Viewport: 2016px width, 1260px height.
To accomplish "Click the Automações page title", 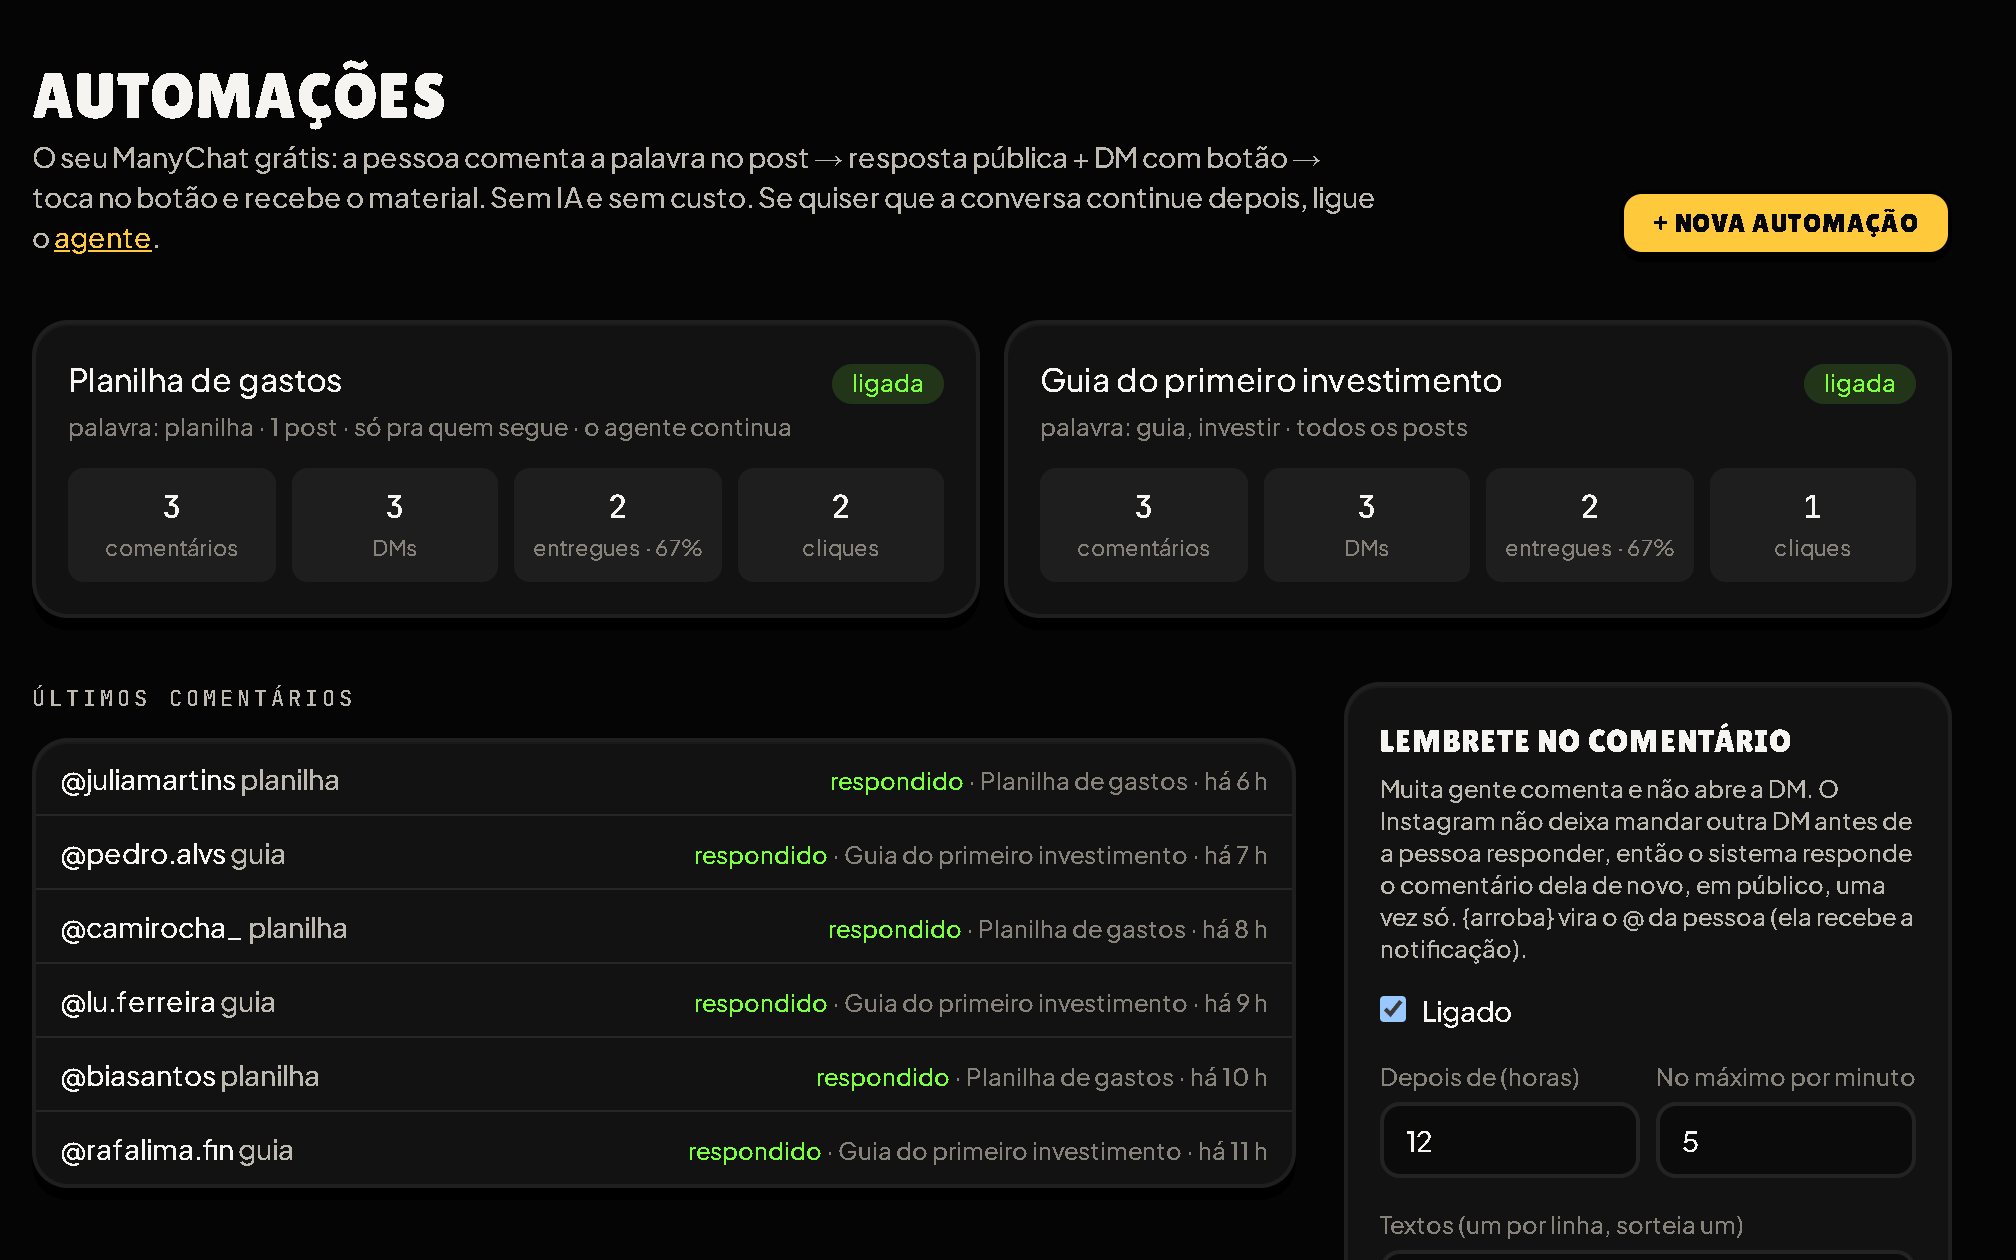I will coord(239,96).
